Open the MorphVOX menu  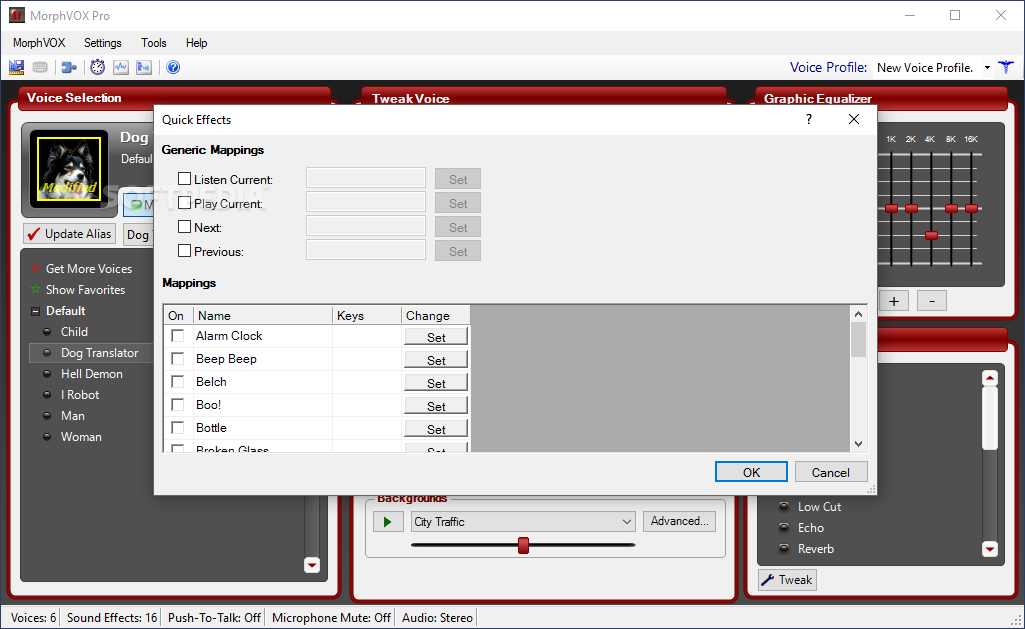(x=39, y=42)
